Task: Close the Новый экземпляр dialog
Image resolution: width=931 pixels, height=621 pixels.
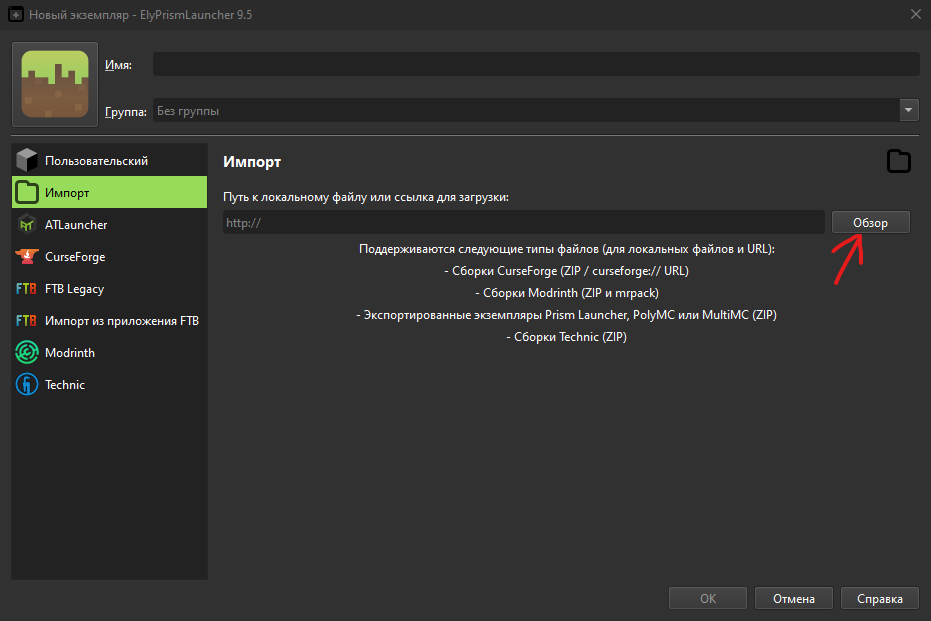Action: pos(916,14)
